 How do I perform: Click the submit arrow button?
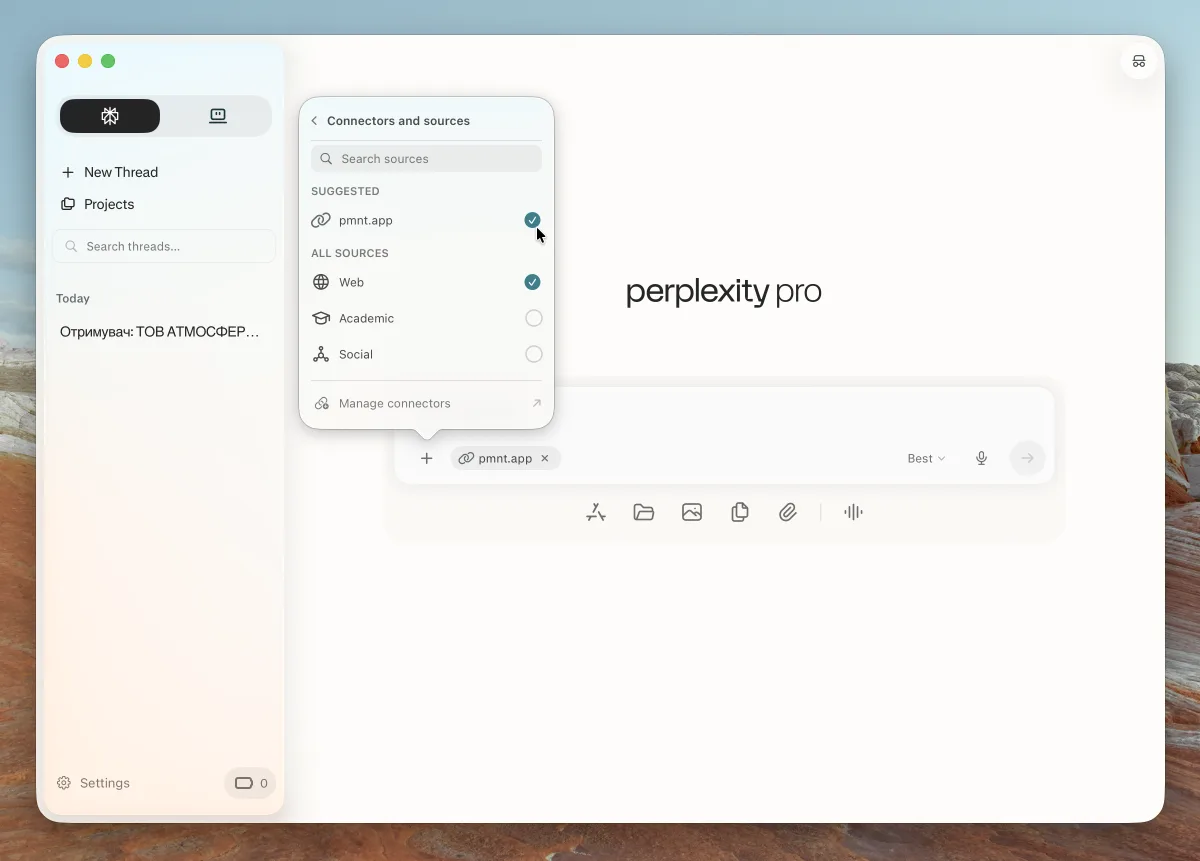1027,458
